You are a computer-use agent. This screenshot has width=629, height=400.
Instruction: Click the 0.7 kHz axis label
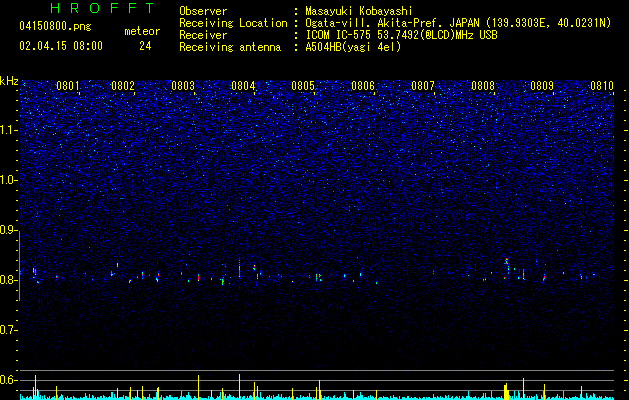[8, 330]
